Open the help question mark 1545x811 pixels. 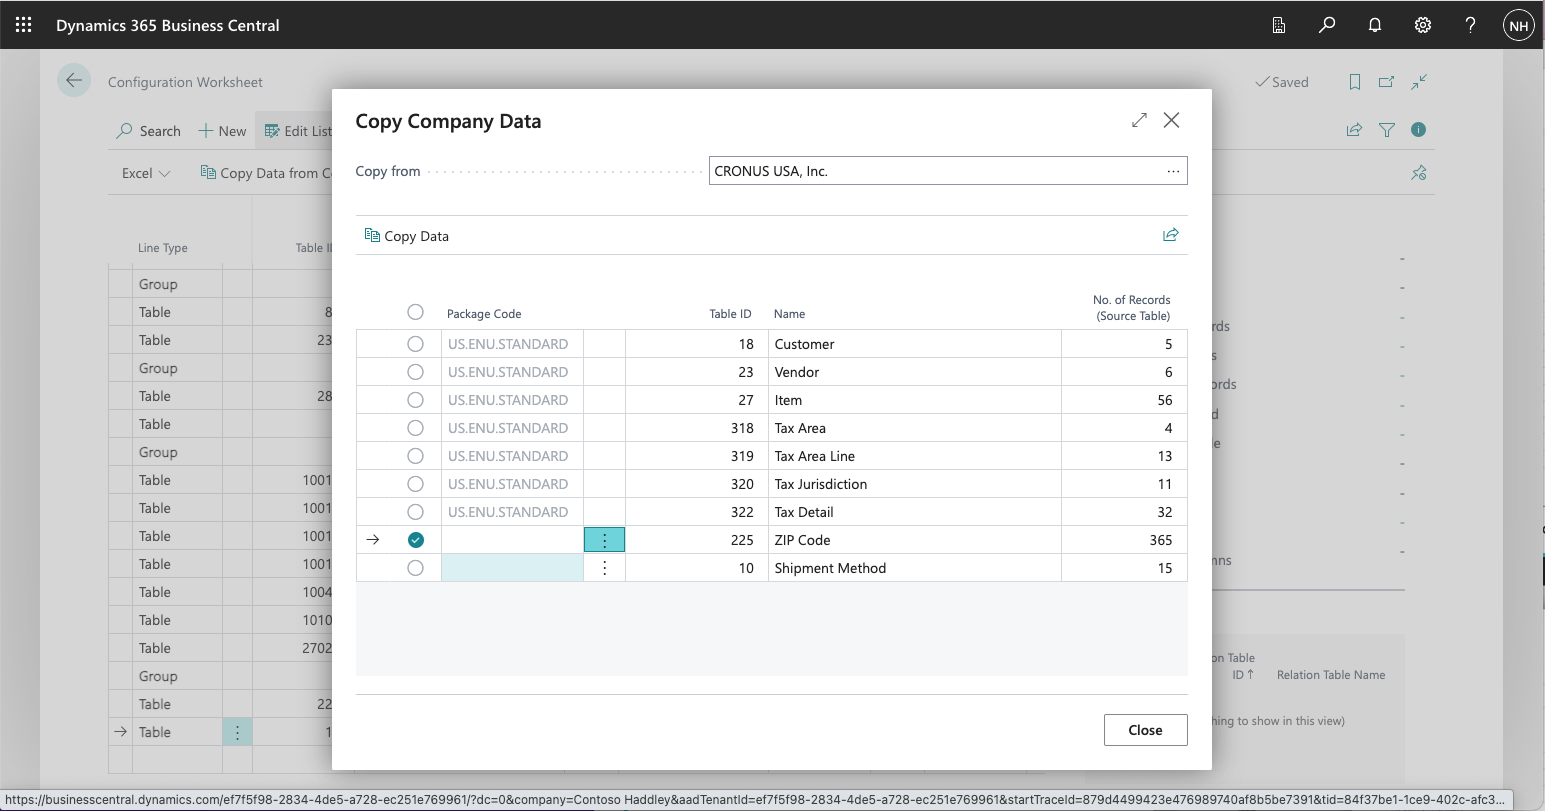(x=1470, y=25)
